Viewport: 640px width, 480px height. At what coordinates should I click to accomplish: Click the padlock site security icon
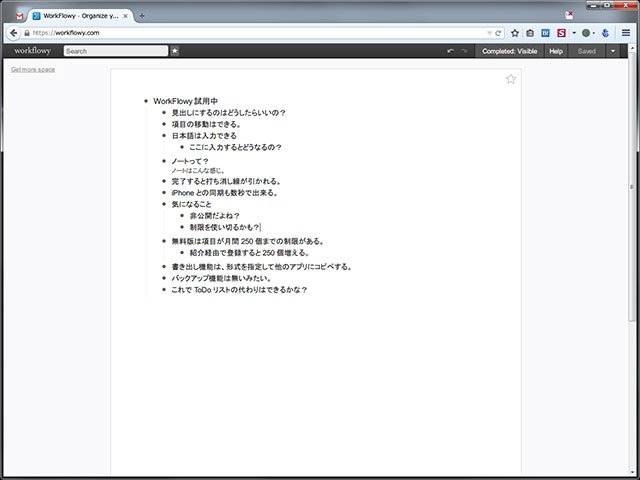[27, 33]
